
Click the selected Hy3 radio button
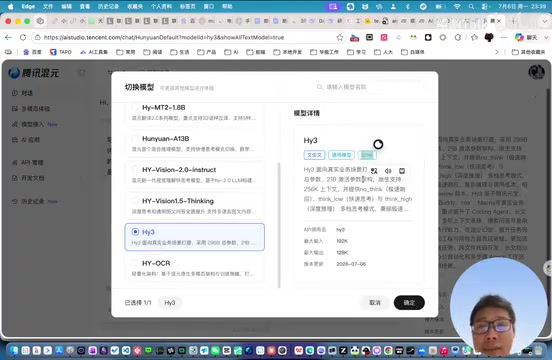(135, 232)
